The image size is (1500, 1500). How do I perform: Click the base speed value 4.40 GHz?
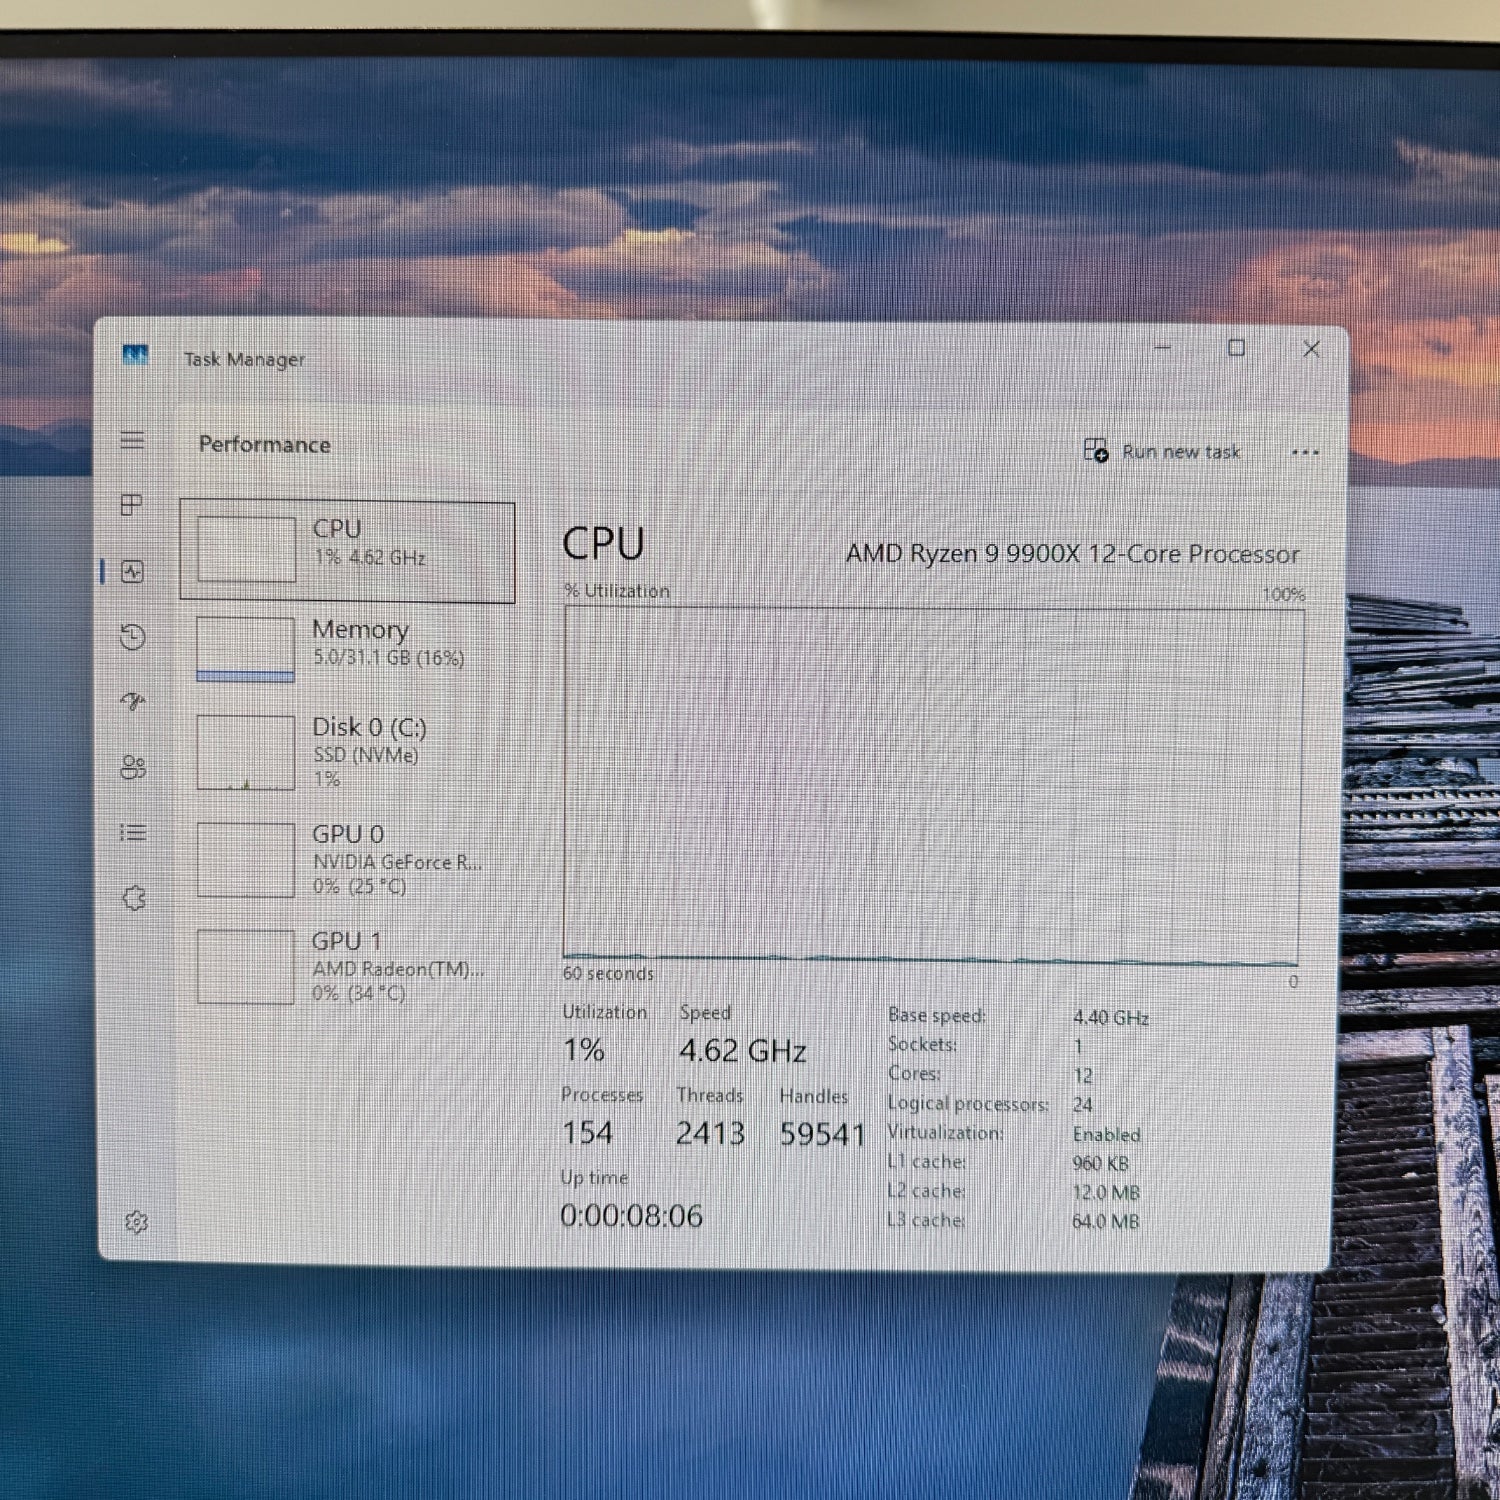pyautogui.click(x=1111, y=1018)
